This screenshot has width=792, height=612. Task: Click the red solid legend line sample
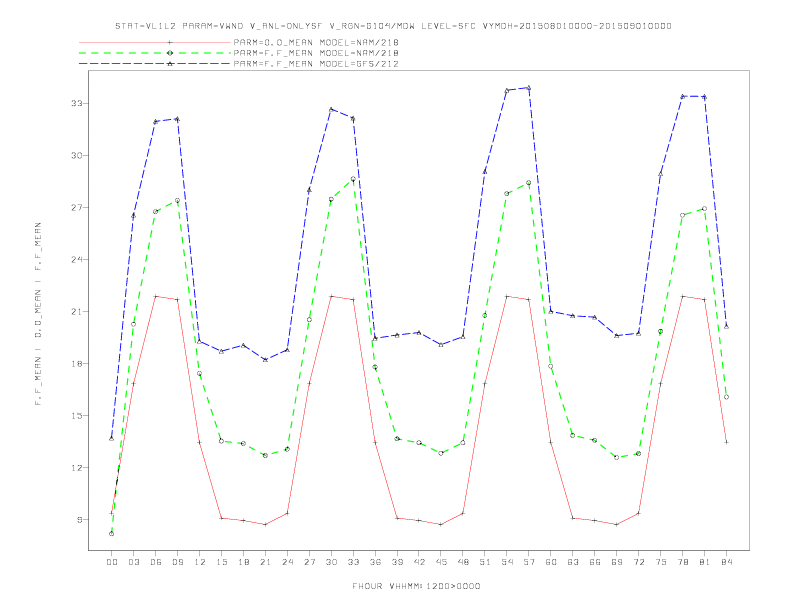point(155,42)
